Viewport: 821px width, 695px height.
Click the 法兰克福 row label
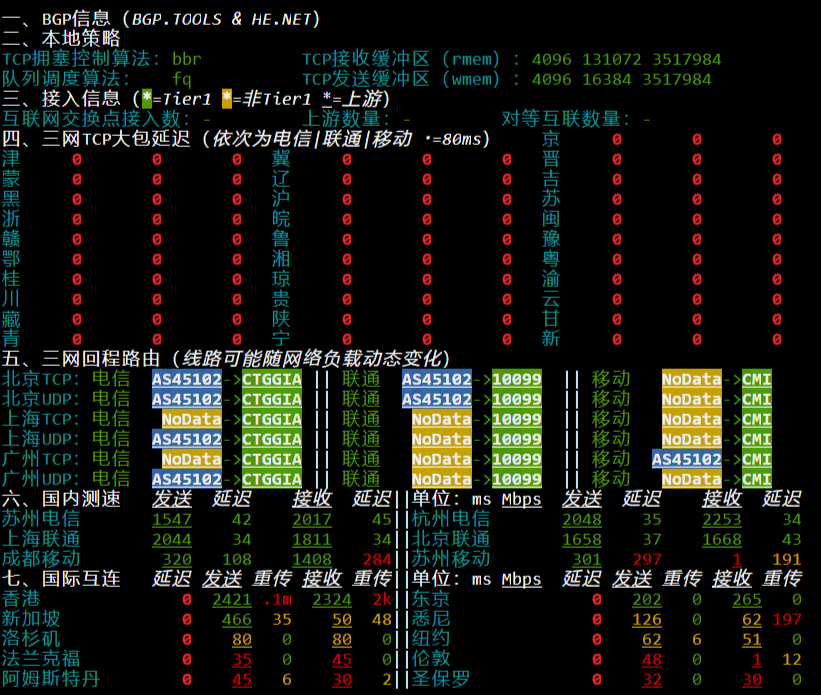41,659
